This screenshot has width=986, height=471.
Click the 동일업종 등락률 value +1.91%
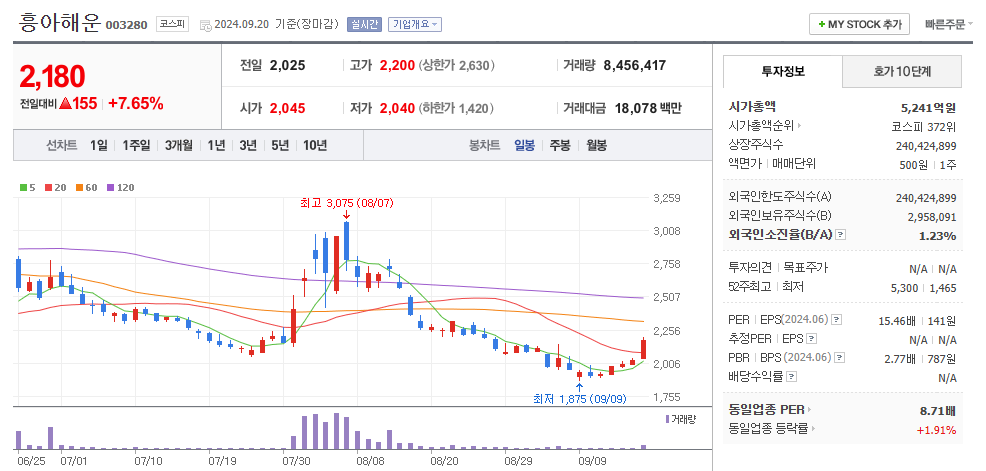click(x=936, y=430)
